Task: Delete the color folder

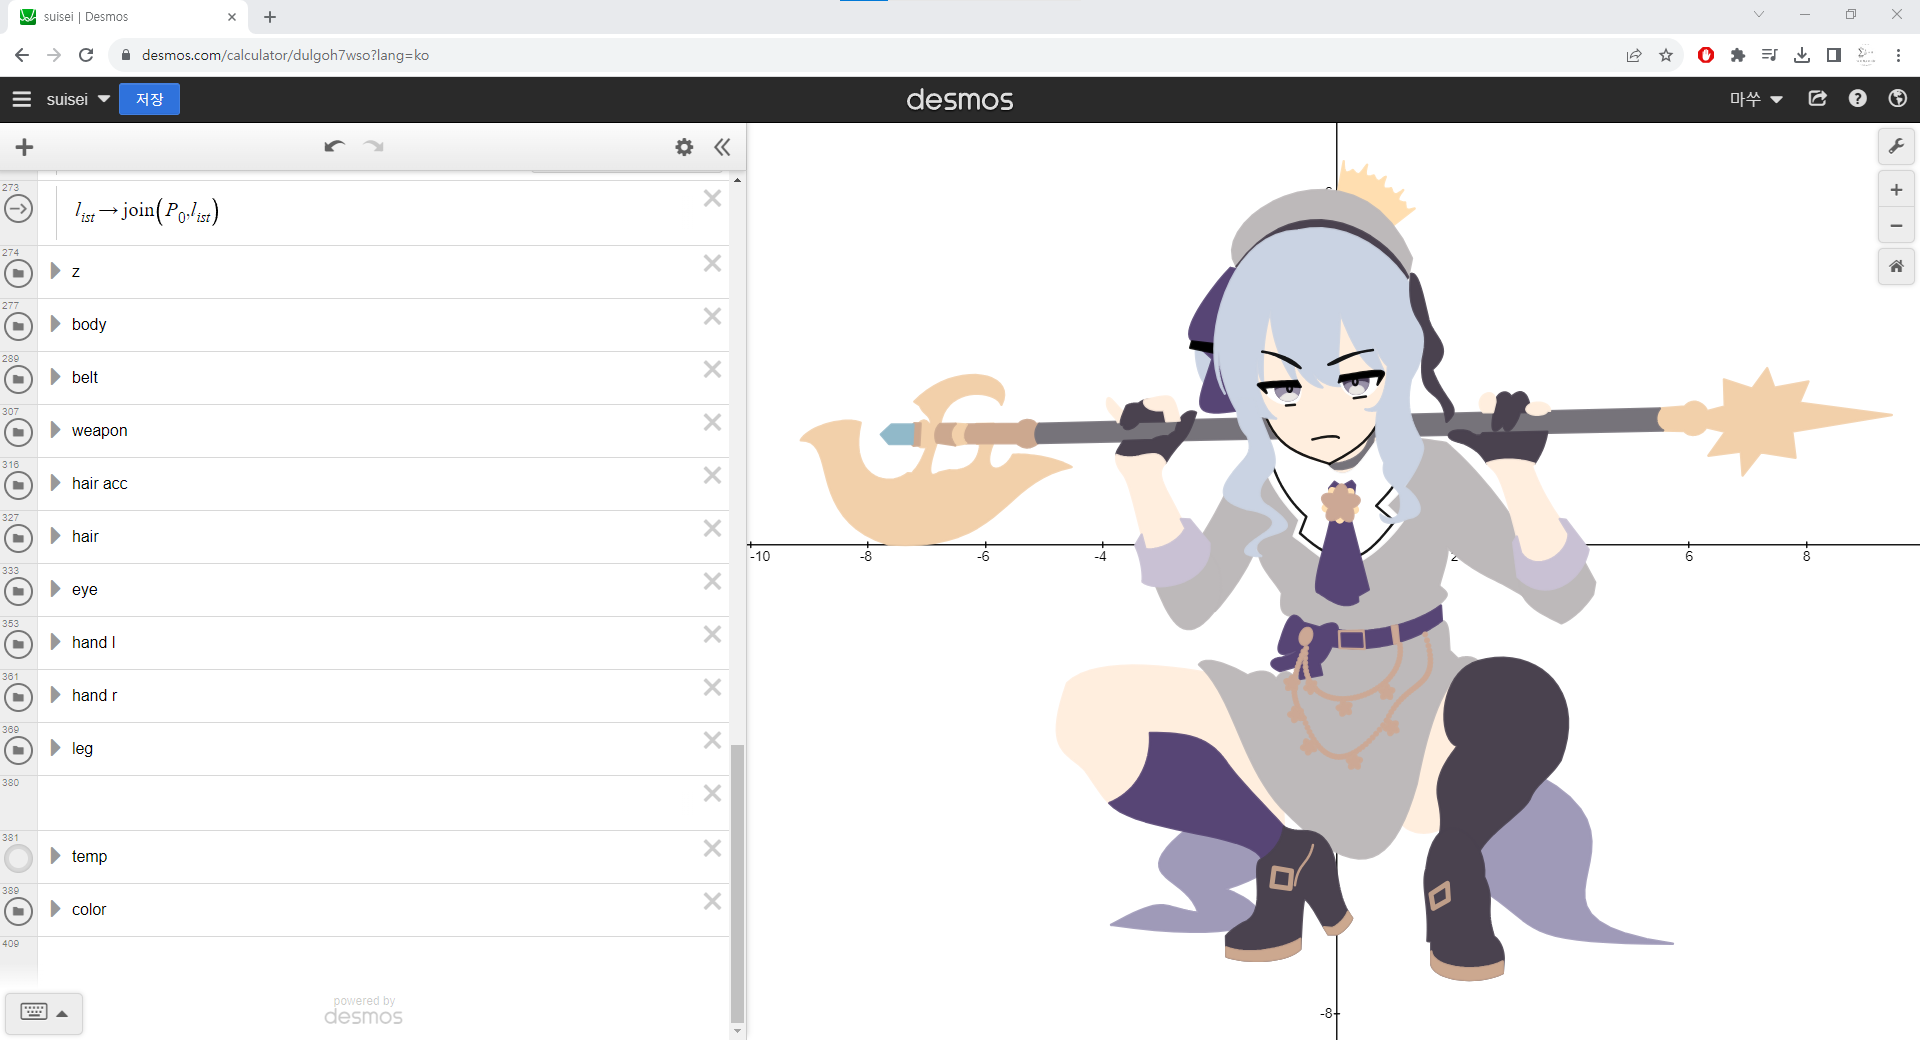Action: click(x=712, y=901)
